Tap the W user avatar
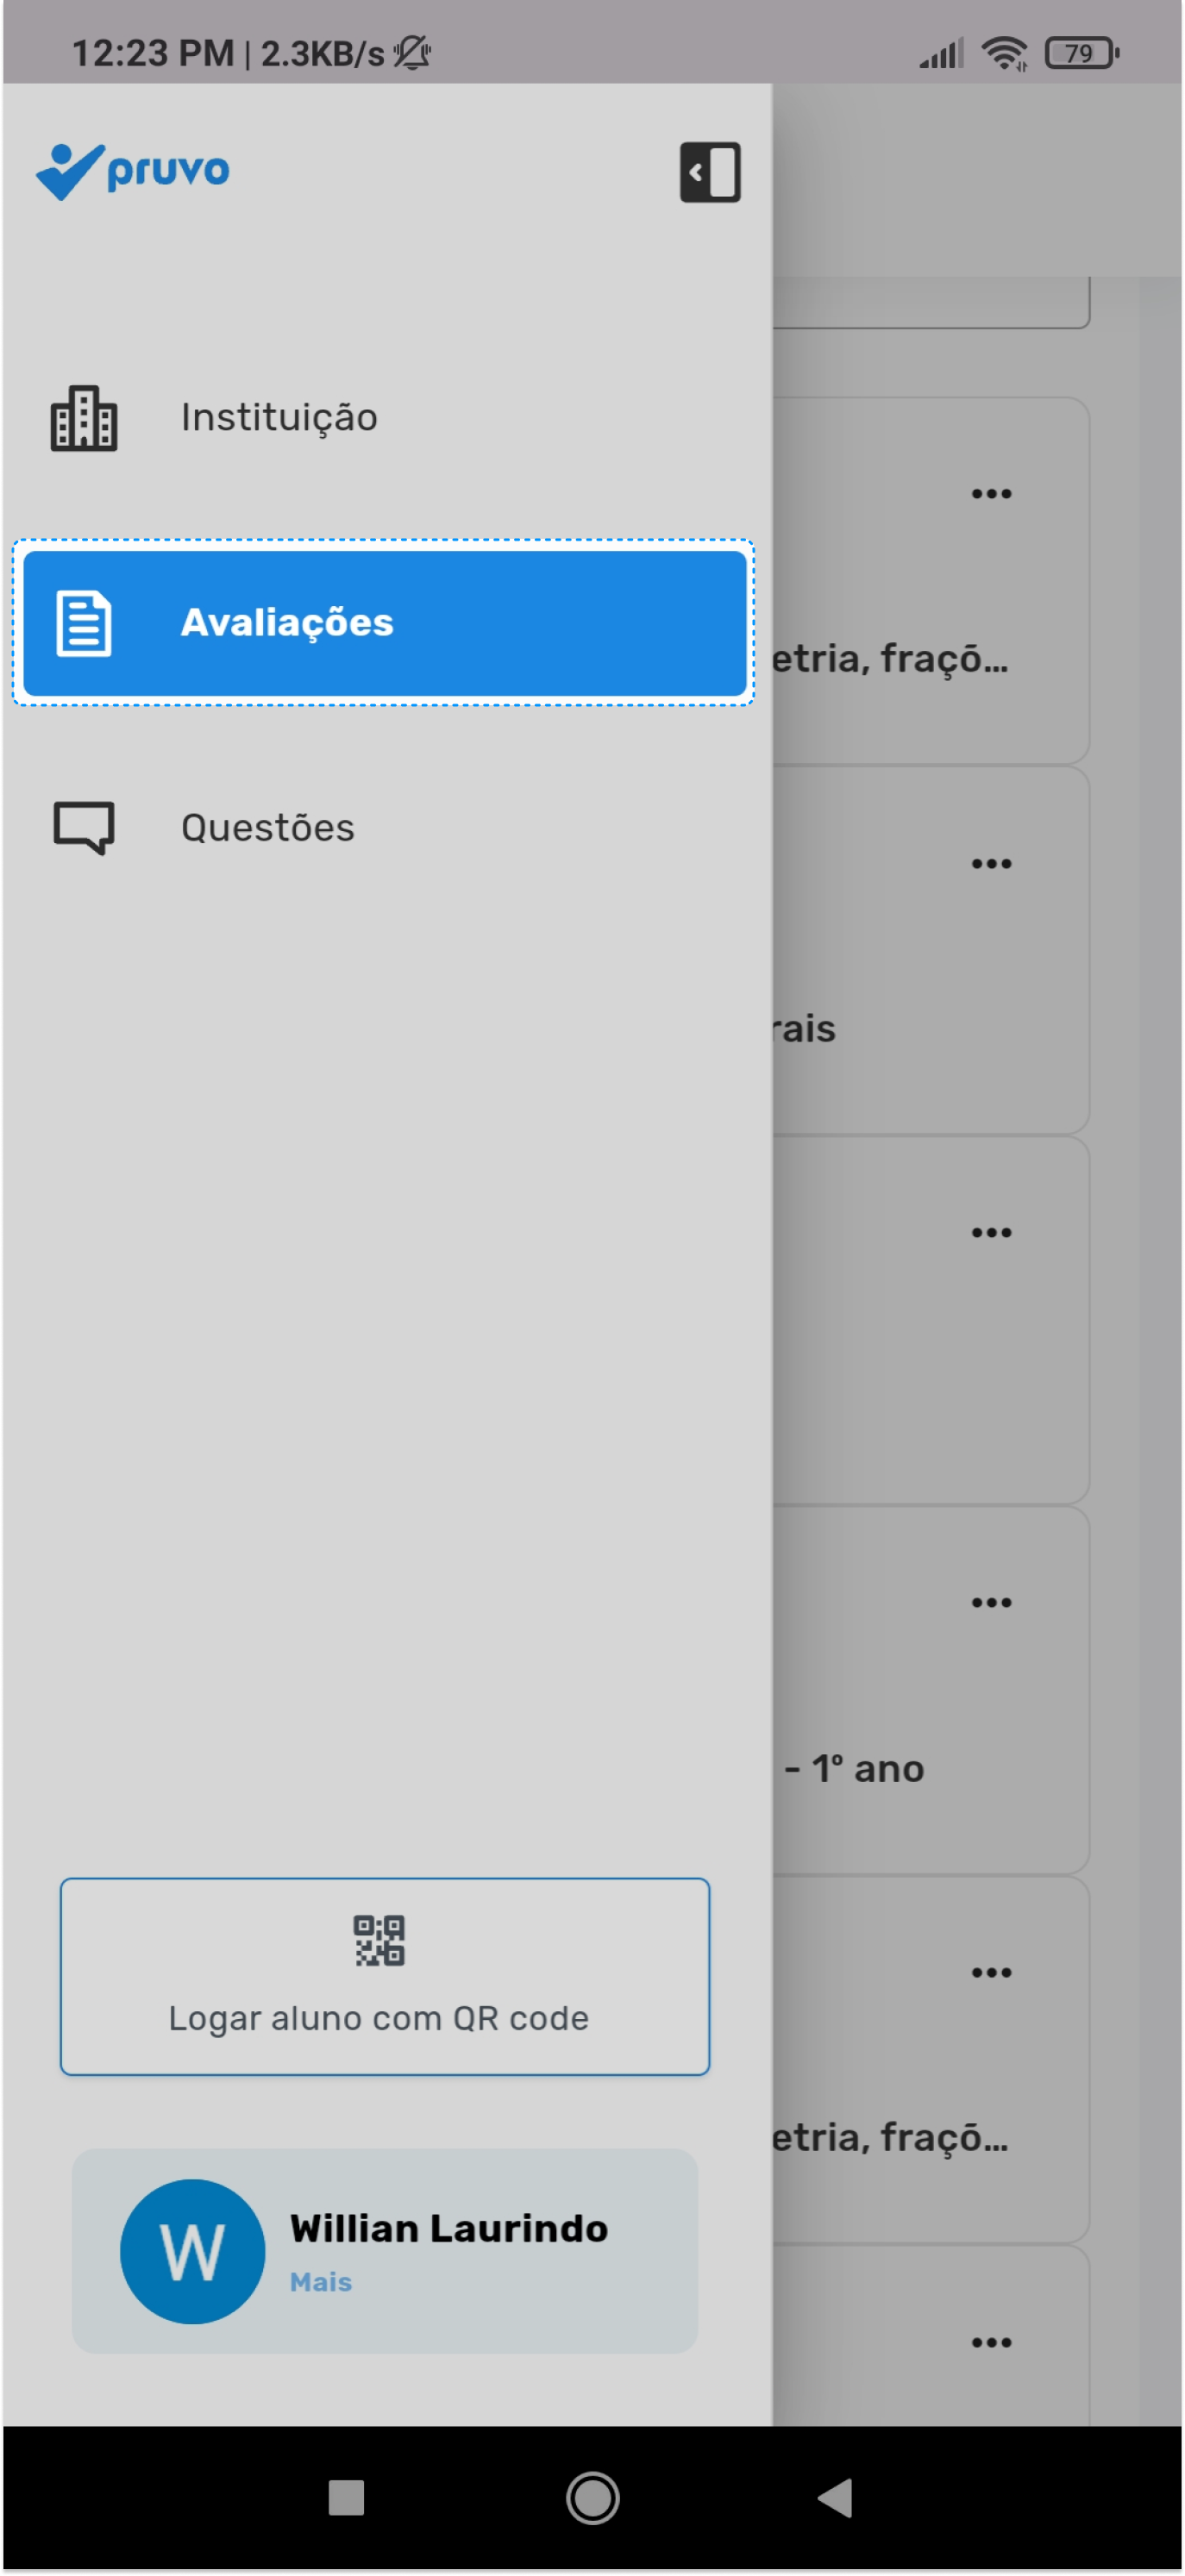1185x2576 pixels. [x=193, y=2251]
